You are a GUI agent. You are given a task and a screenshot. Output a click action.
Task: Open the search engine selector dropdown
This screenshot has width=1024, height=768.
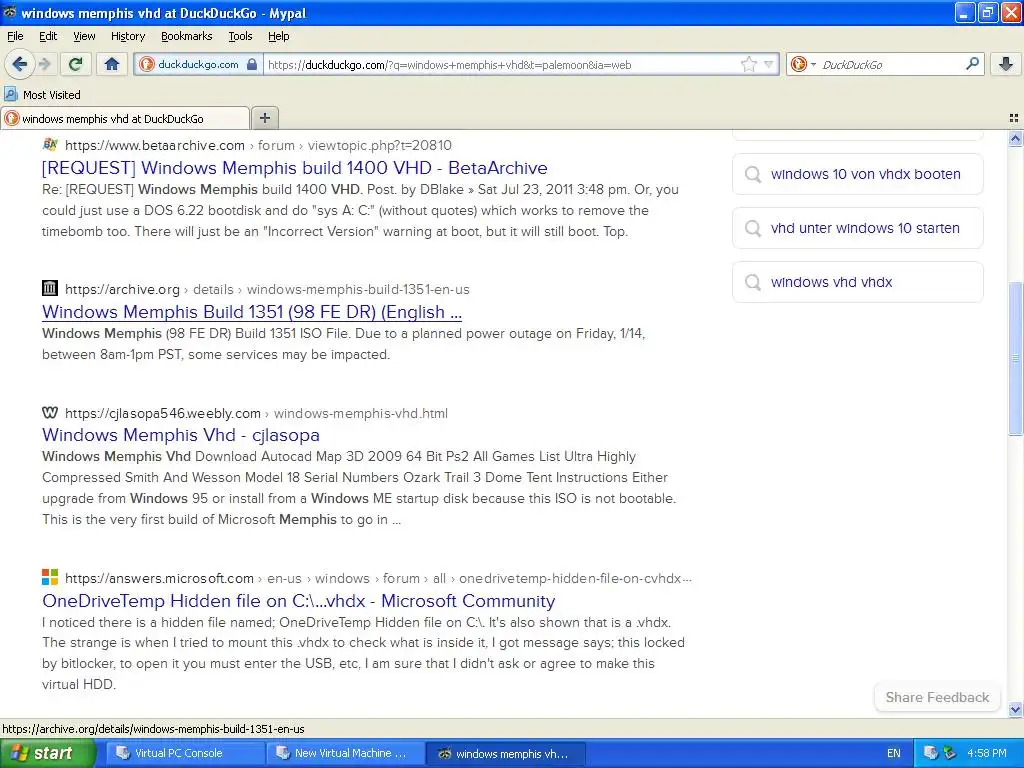[x=803, y=64]
